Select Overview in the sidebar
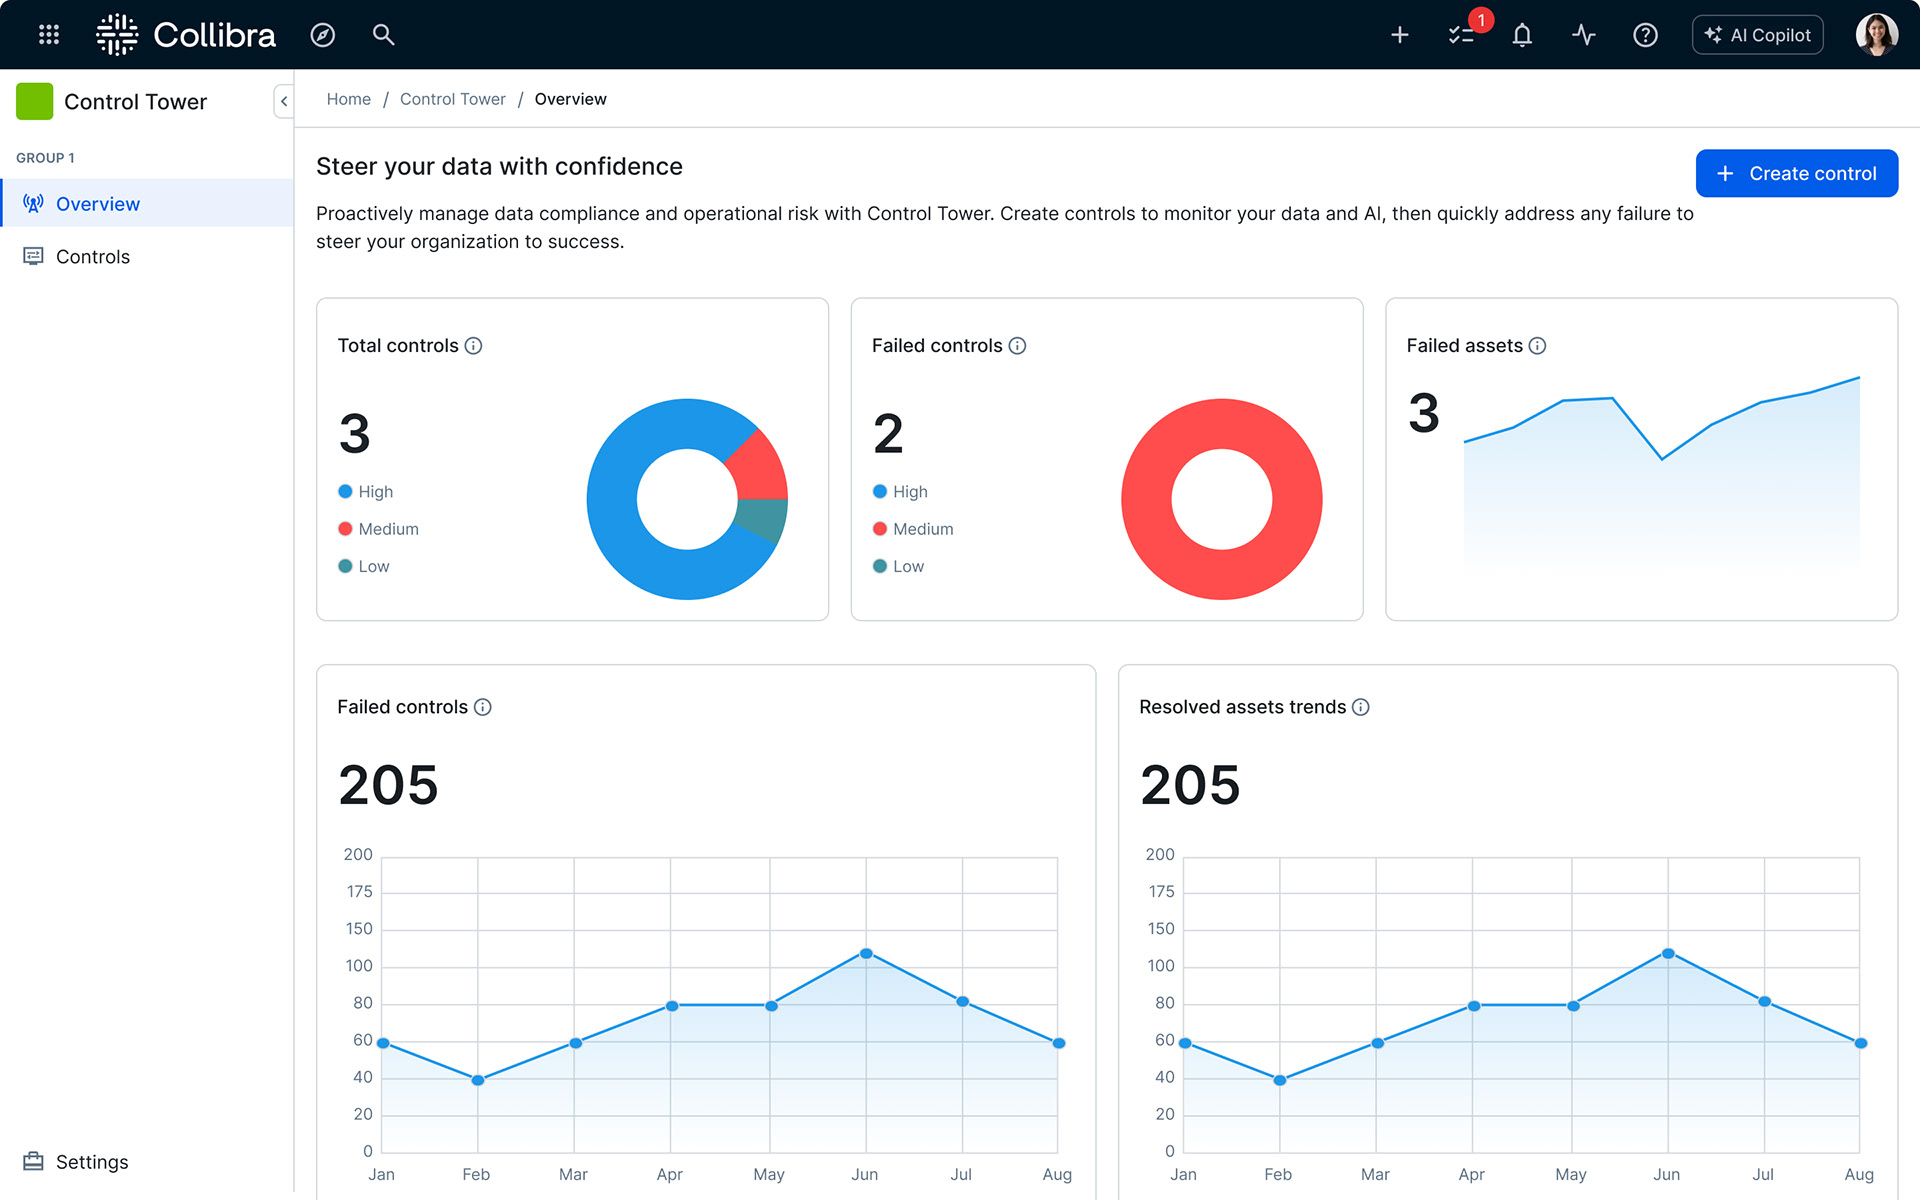This screenshot has width=1920, height=1200. tap(97, 204)
